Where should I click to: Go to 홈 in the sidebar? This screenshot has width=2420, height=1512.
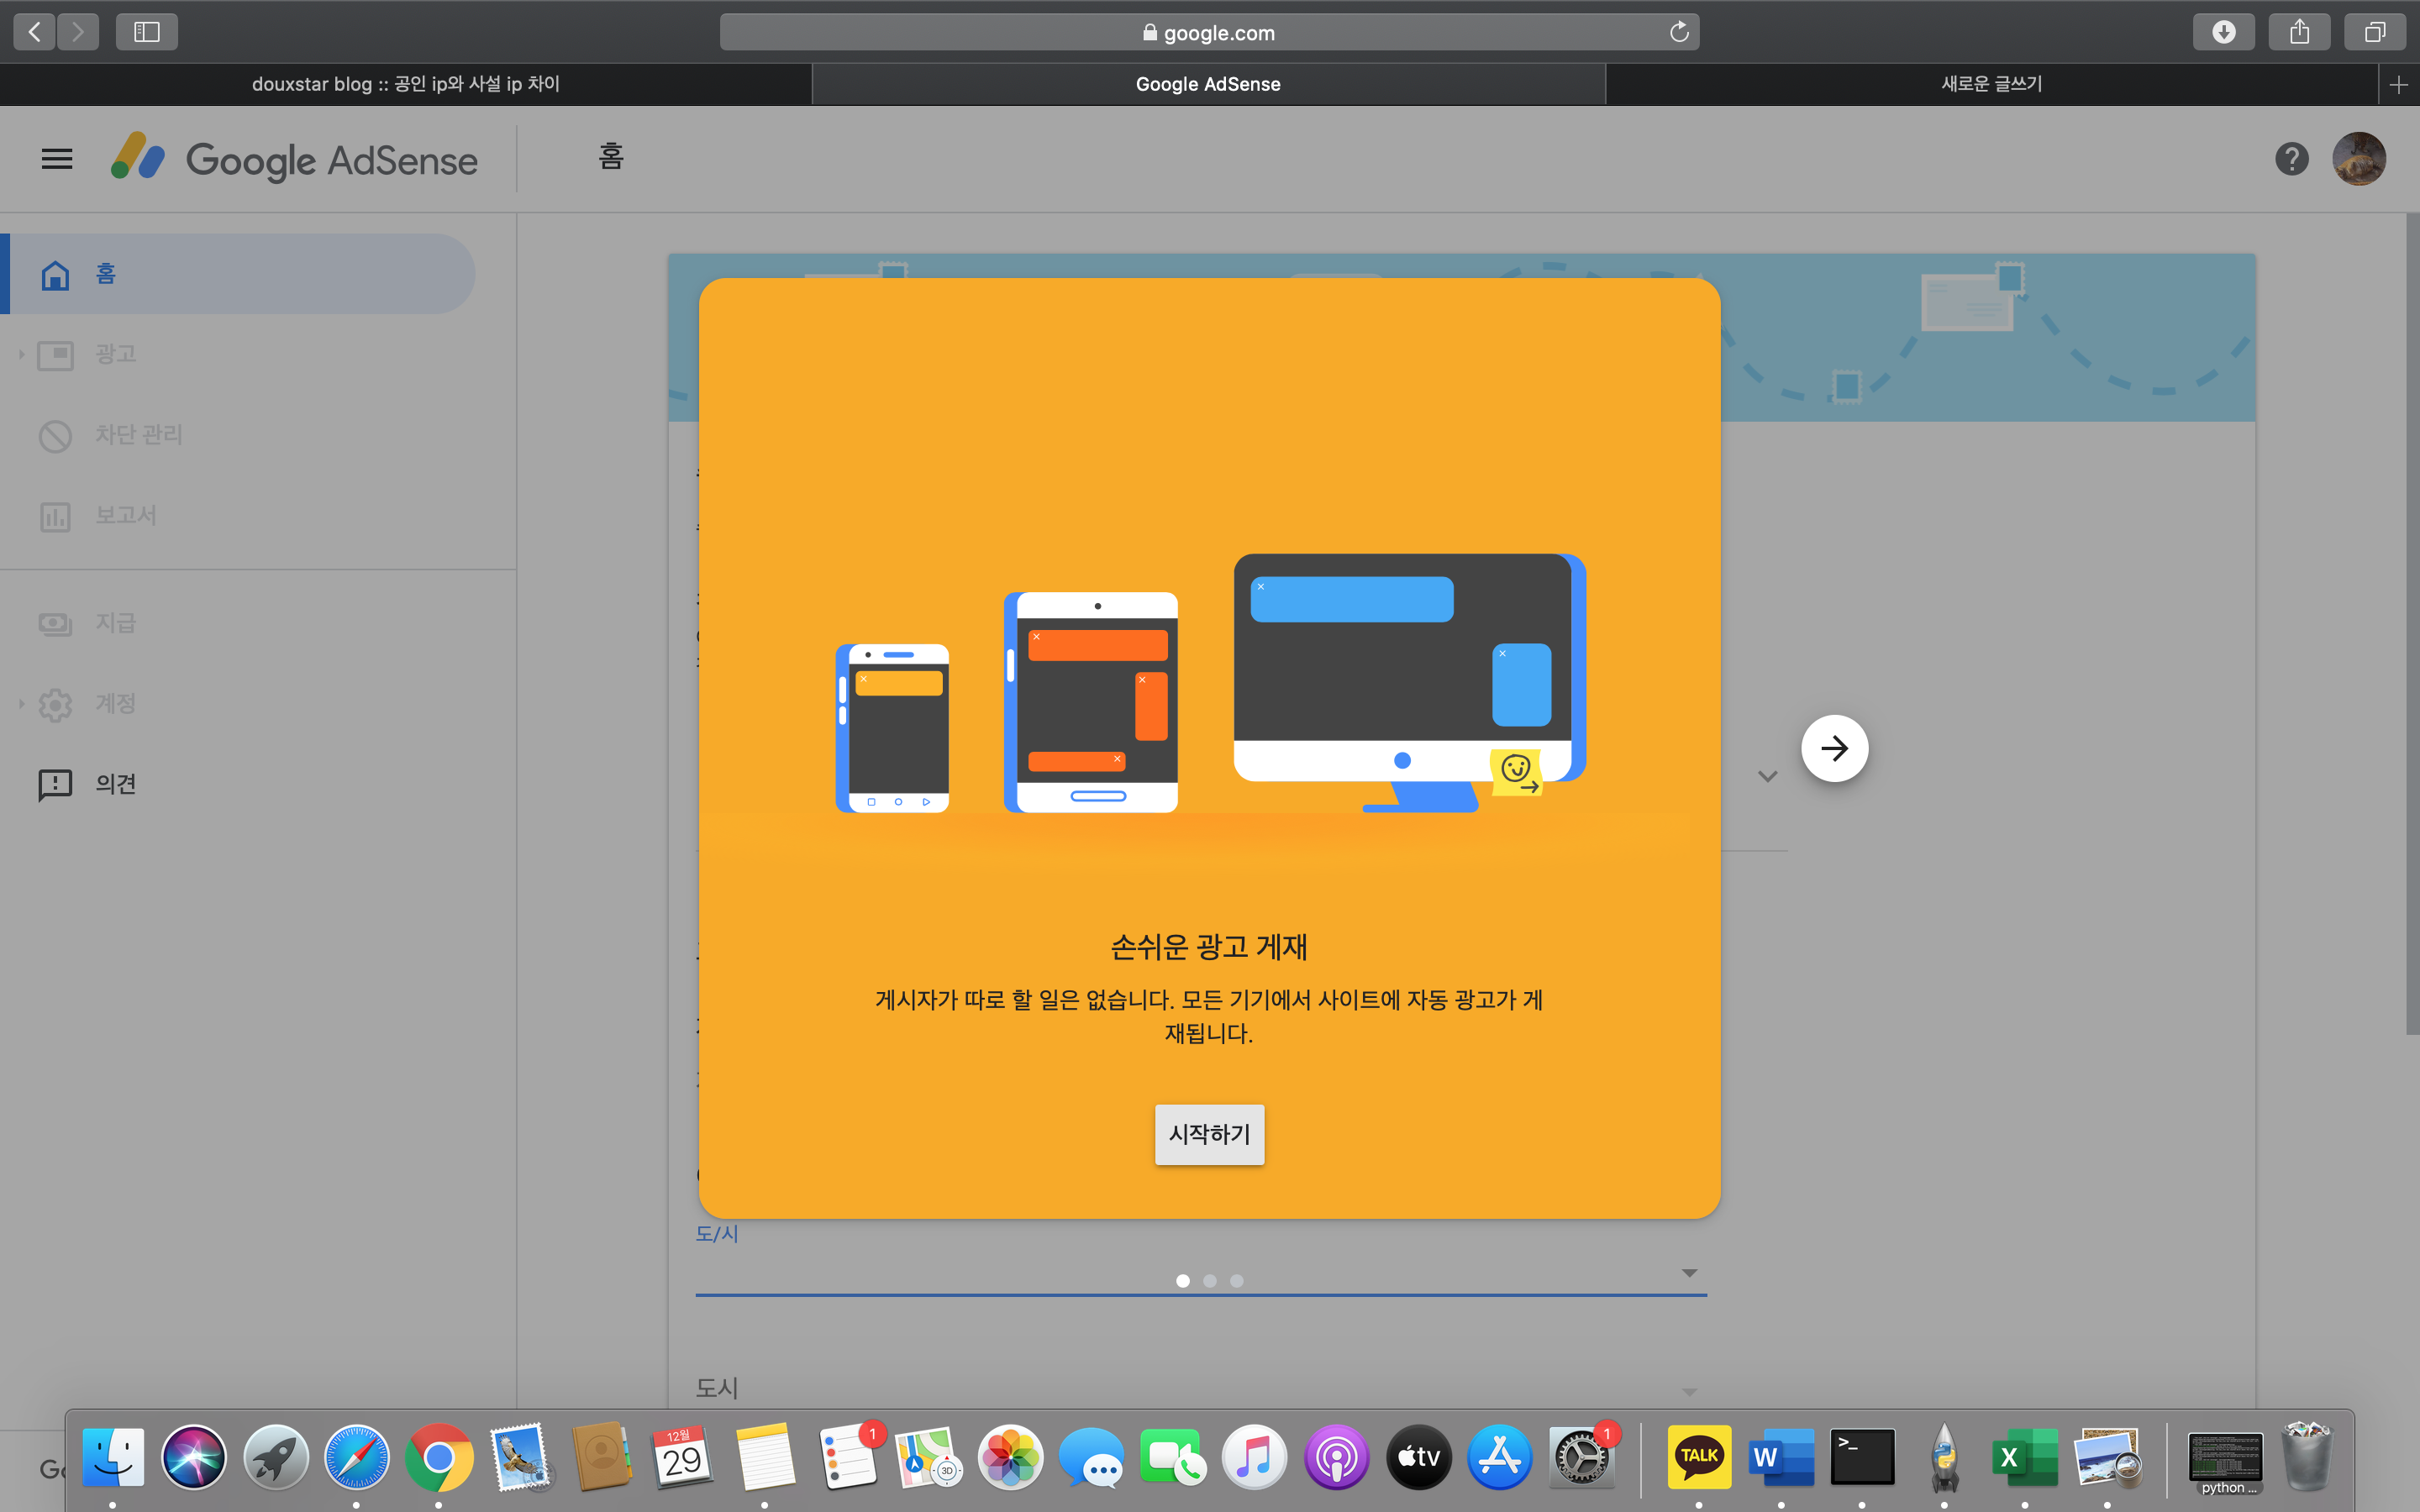pyautogui.click(x=105, y=274)
